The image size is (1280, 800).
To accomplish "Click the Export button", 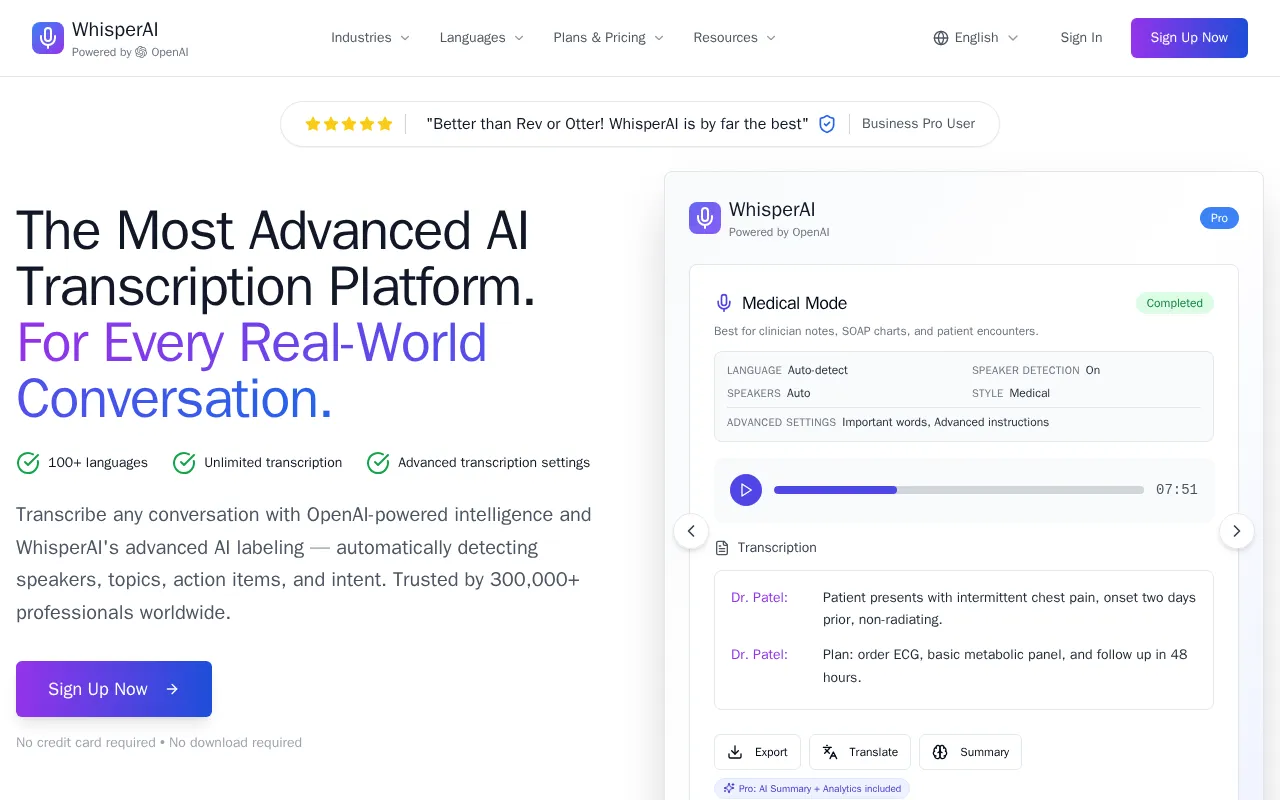I will (x=757, y=752).
